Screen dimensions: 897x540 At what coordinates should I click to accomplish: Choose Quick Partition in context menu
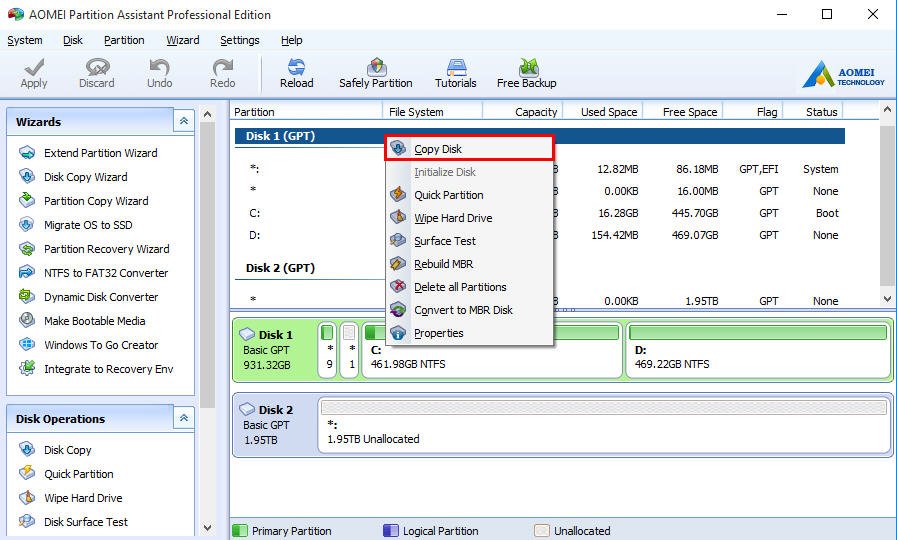tap(469, 195)
